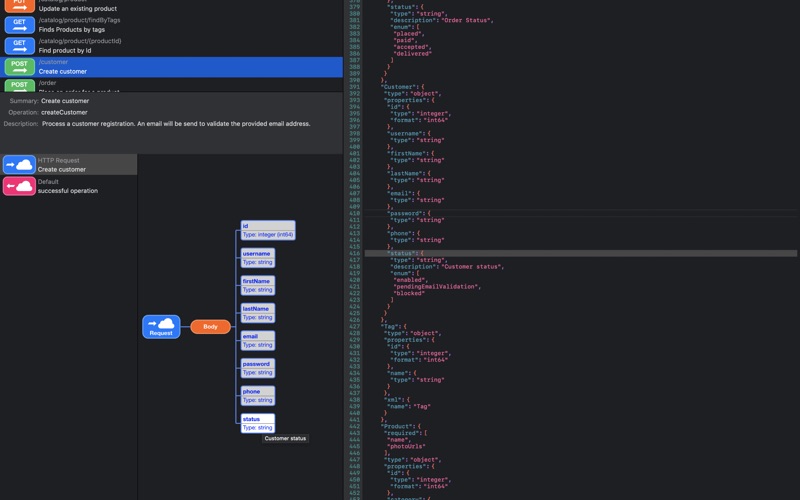Image resolution: width=800 pixels, height=500 pixels.
Task: Open the /order operation row
Action: (x=171, y=85)
